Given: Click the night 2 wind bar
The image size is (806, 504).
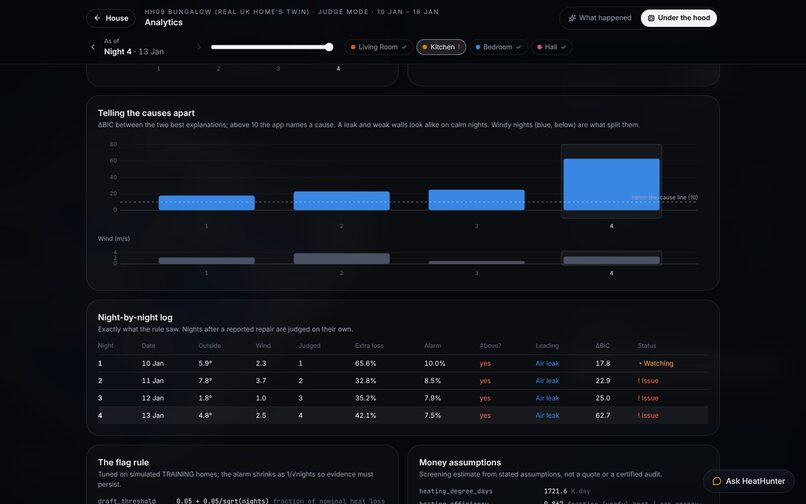Looking at the screenshot, I should [x=341, y=259].
